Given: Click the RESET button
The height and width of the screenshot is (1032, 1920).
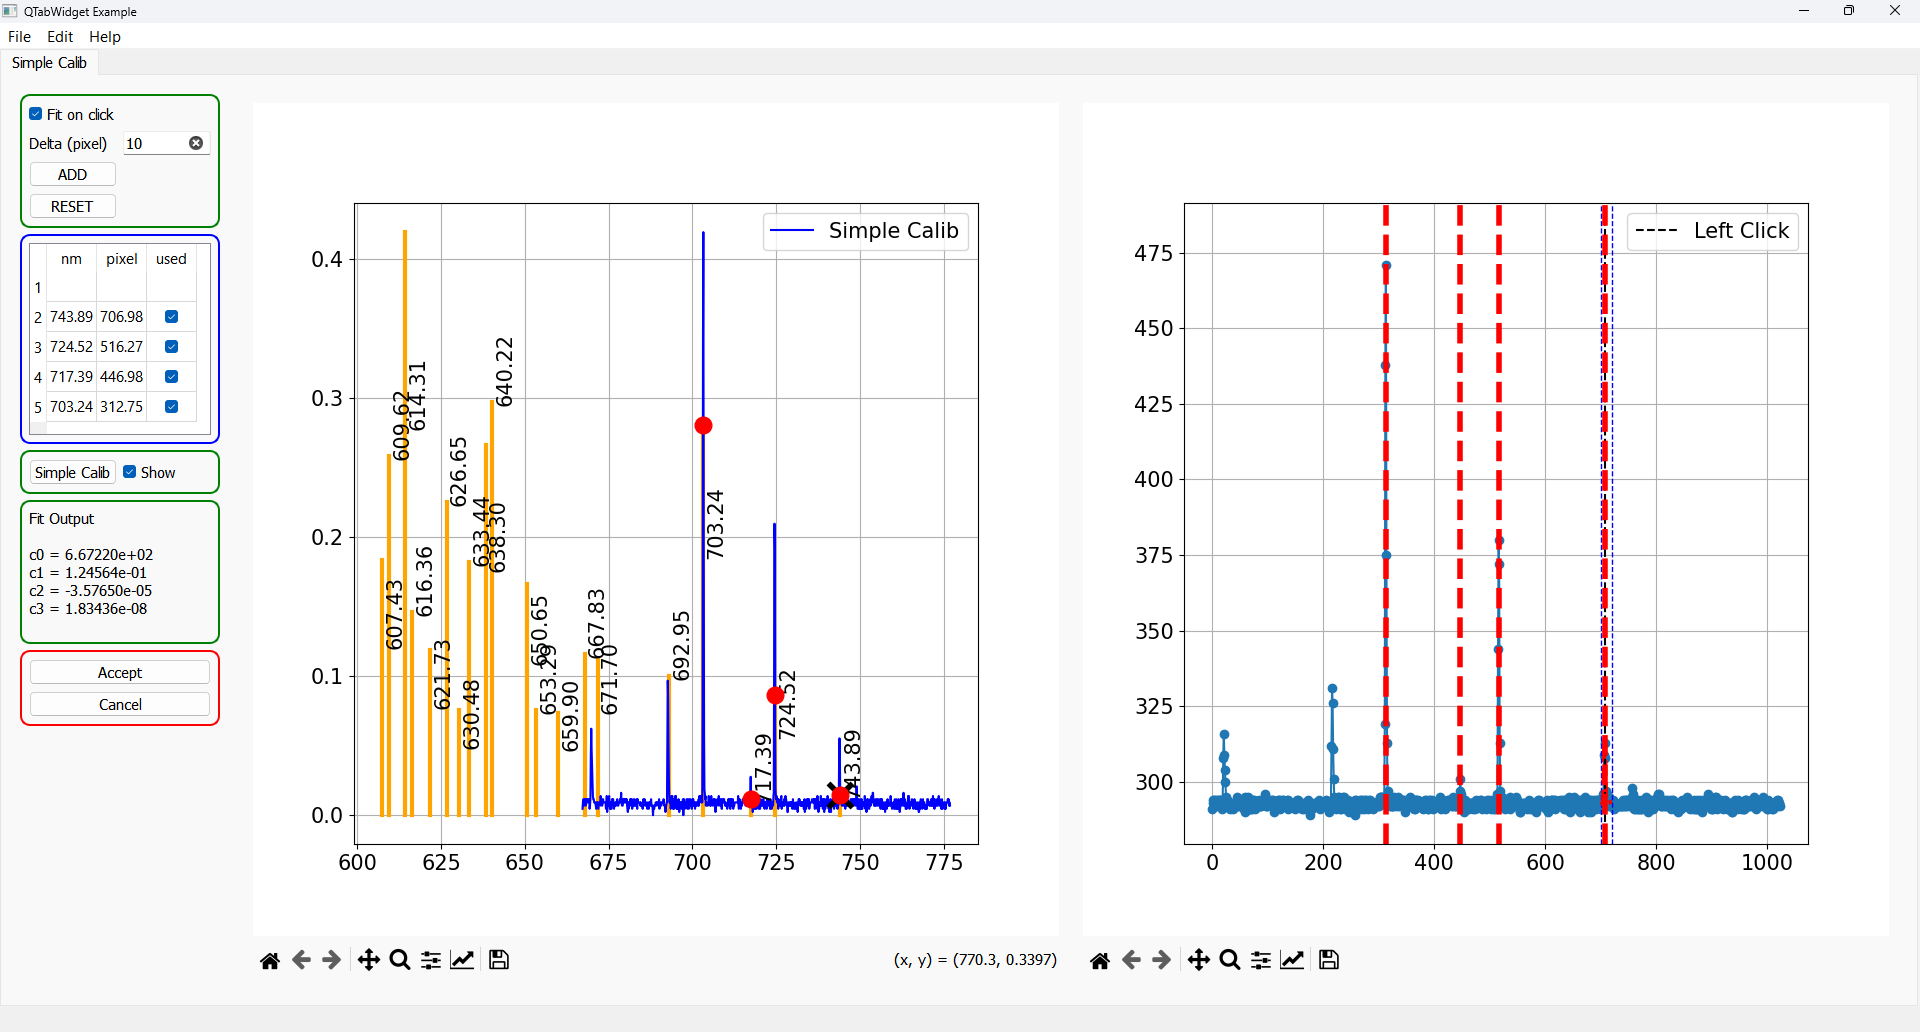Looking at the screenshot, I should coord(73,207).
